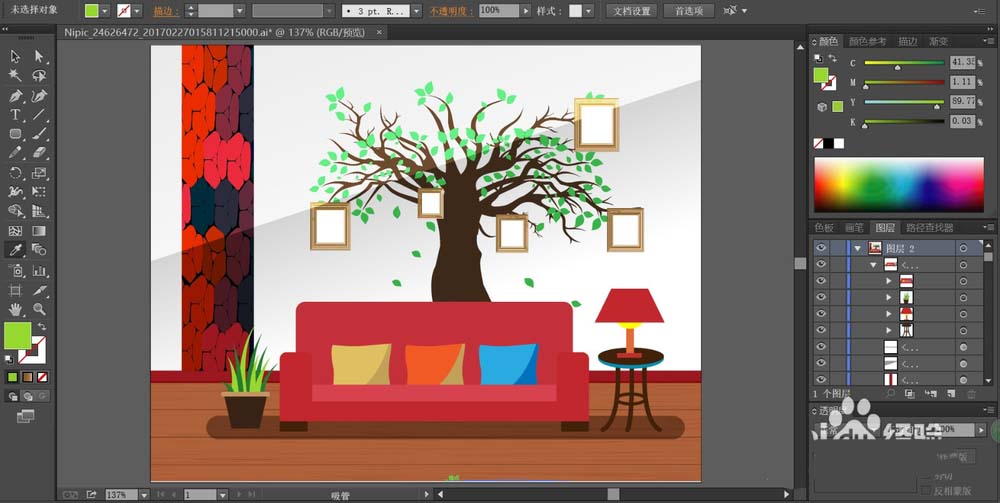Image resolution: width=1000 pixels, height=503 pixels.
Task: Switch to the 渐变 tab
Action: [938, 41]
